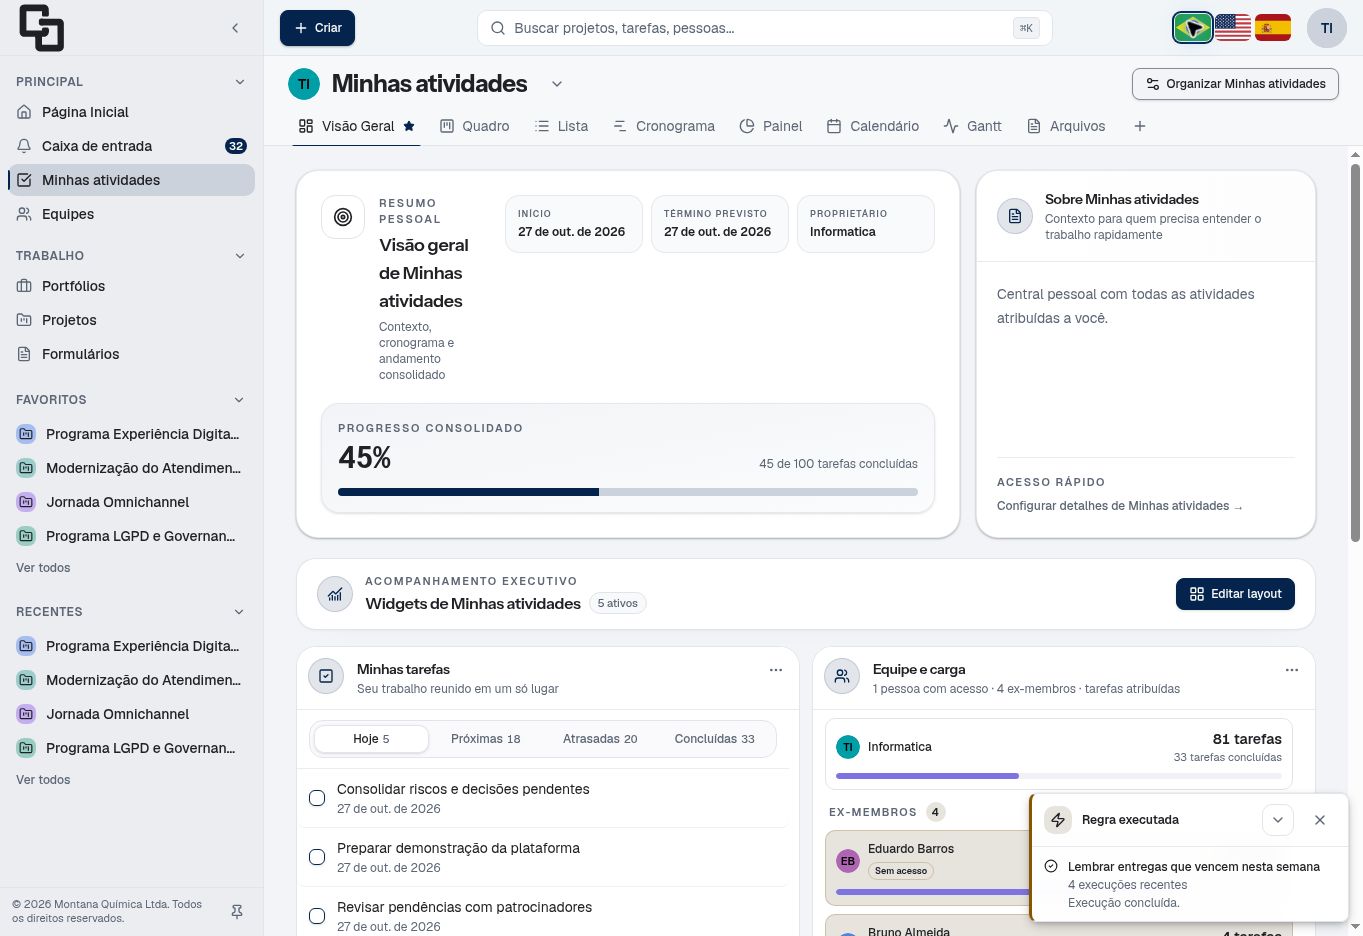Select the Hoje task filter

pos(371,739)
